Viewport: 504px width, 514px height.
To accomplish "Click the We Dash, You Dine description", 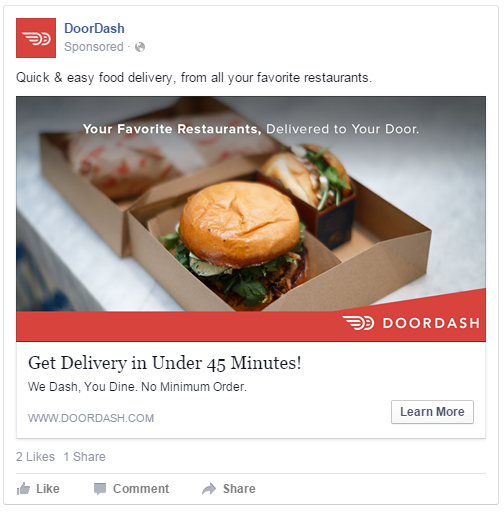I will coord(137,387).
